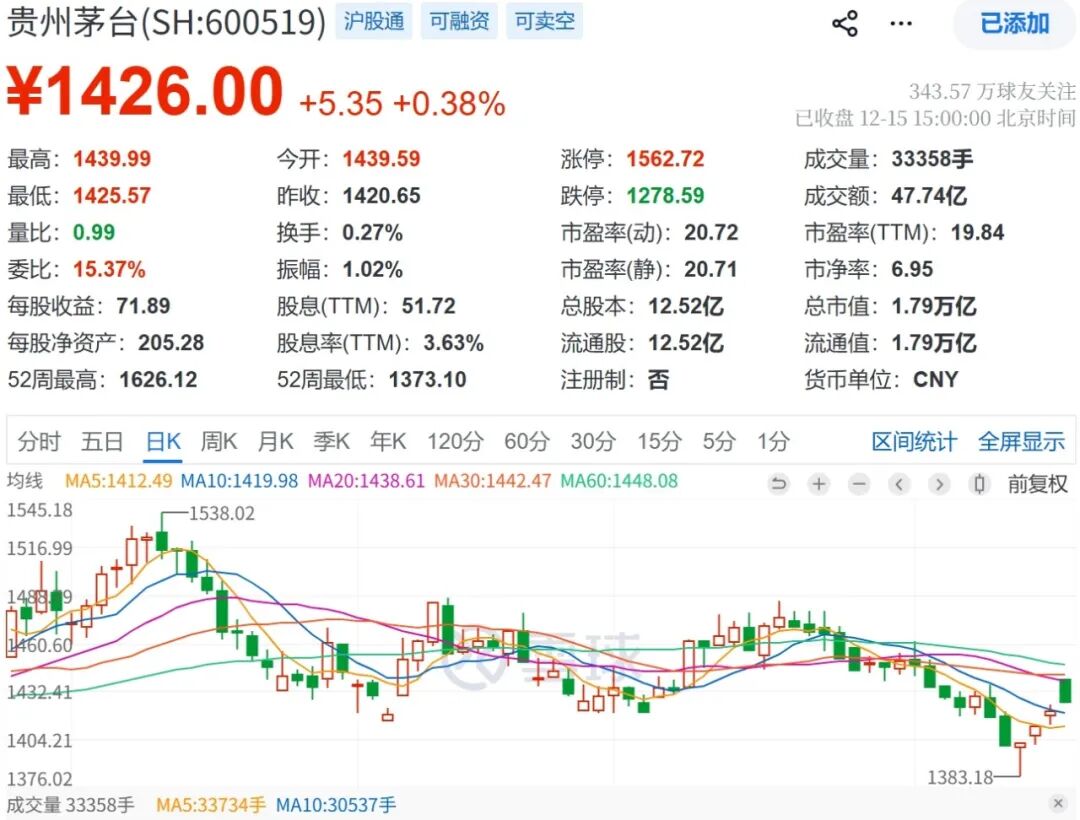Click the chart reset undo icon

pyautogui.click(x=778, y=484)
